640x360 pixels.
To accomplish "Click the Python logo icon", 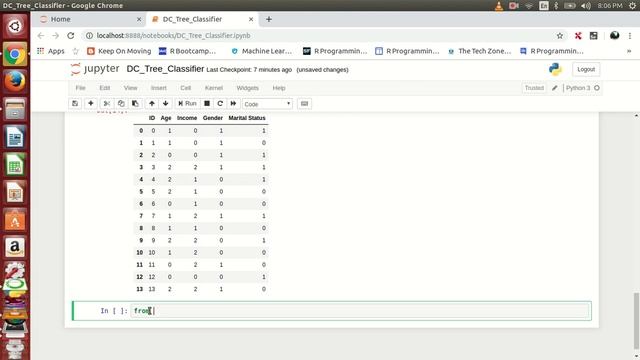I will pos(555,69).
